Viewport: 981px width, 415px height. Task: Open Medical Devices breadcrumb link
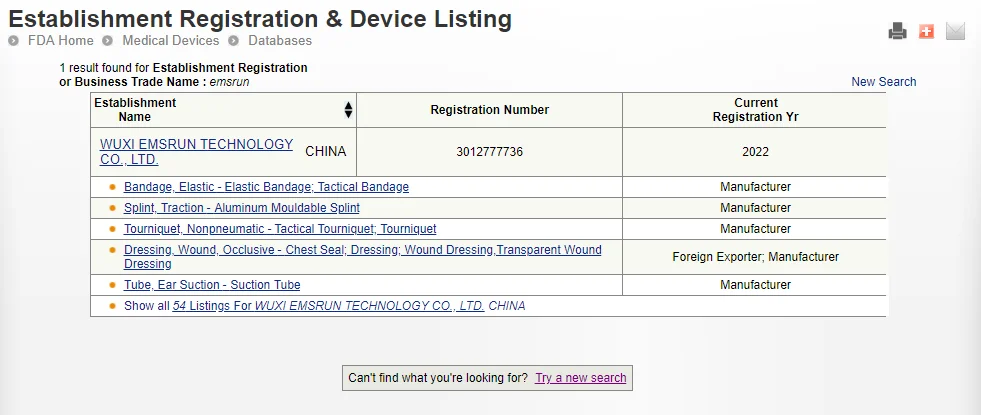(170, 41)
